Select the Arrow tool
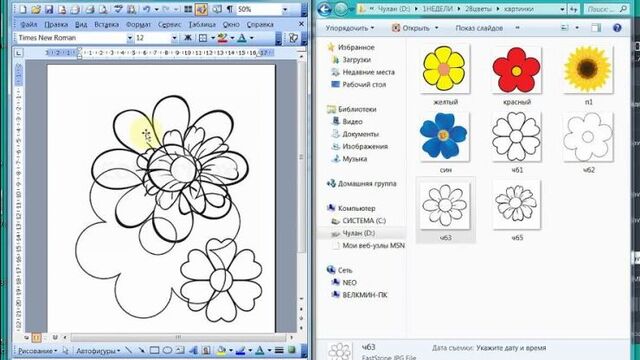Screen dimensions: 640x360 [141, 351]
